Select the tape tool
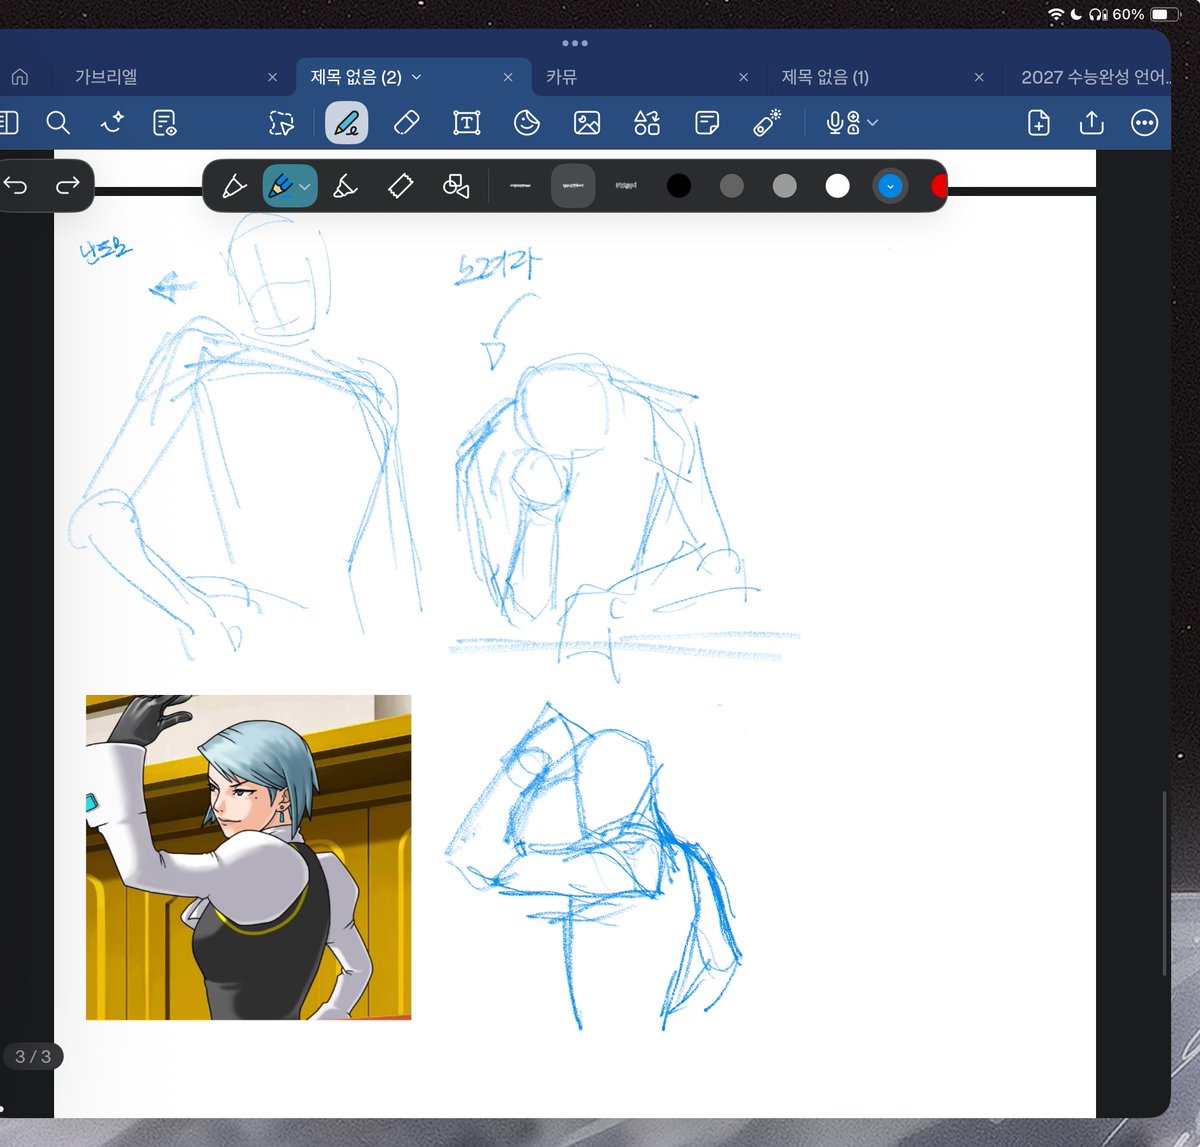The height and width of the screenshot is (1147, 1200). point(400,186)
